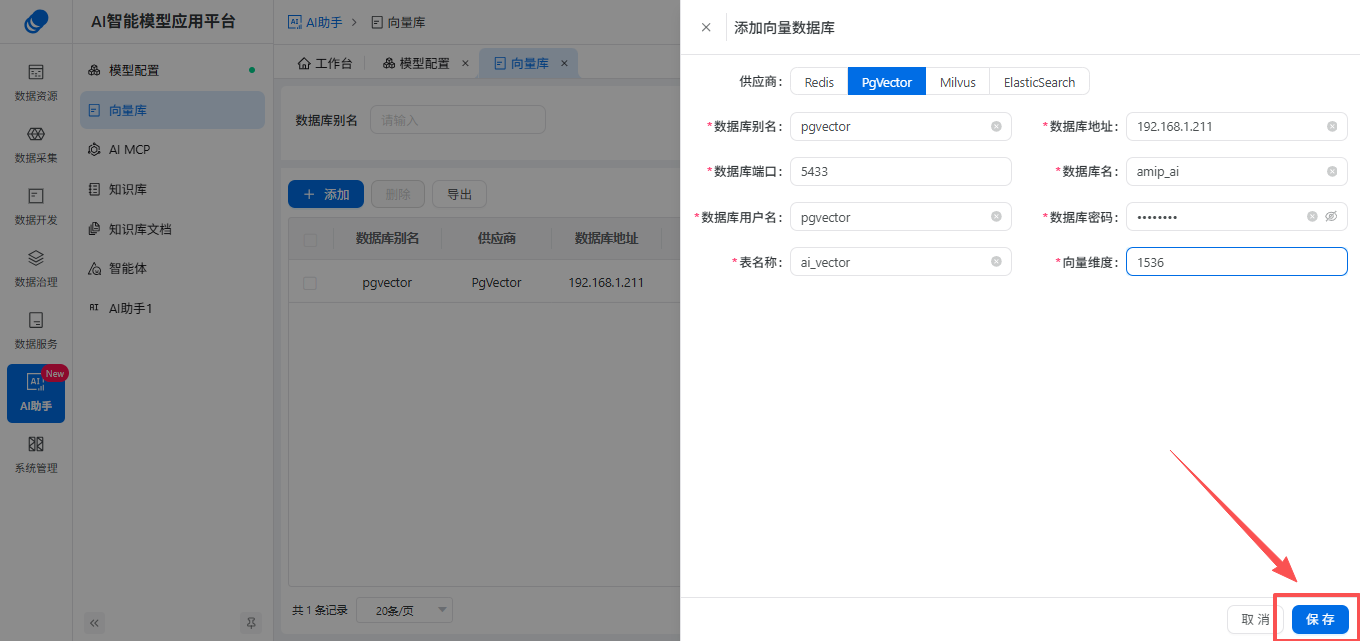Select PgVector as 供应商

(x=887, y=82)
